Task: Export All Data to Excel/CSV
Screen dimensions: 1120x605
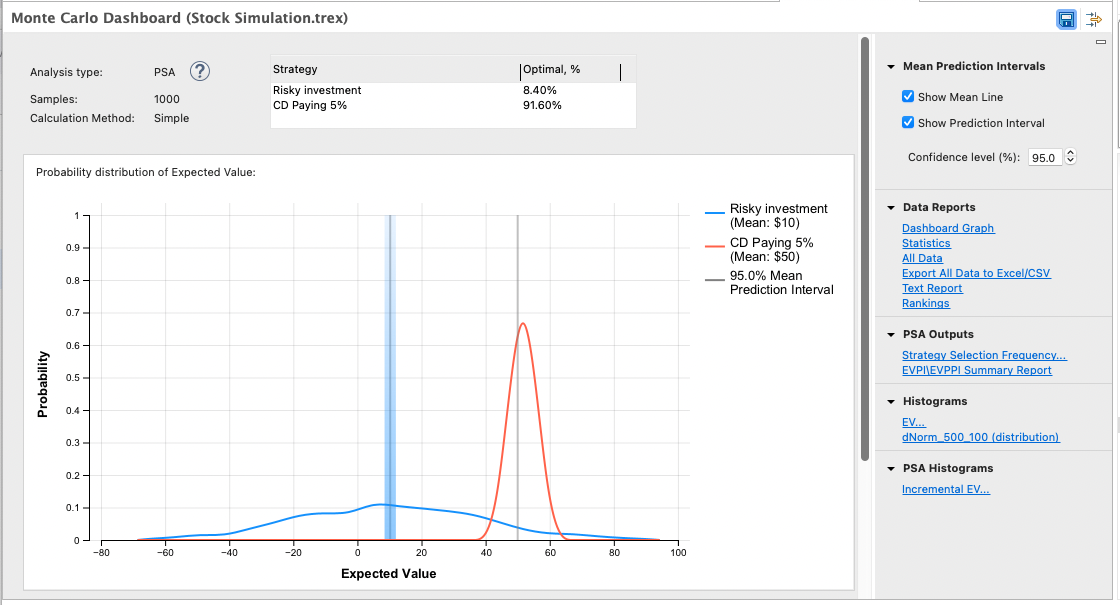Action: tap(976, 273)
